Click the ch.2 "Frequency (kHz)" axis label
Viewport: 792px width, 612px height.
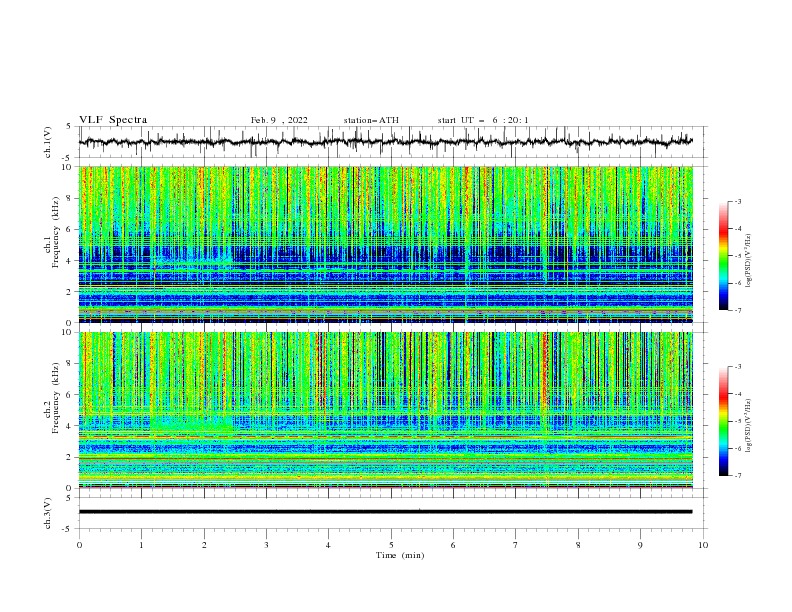(56, 398)
